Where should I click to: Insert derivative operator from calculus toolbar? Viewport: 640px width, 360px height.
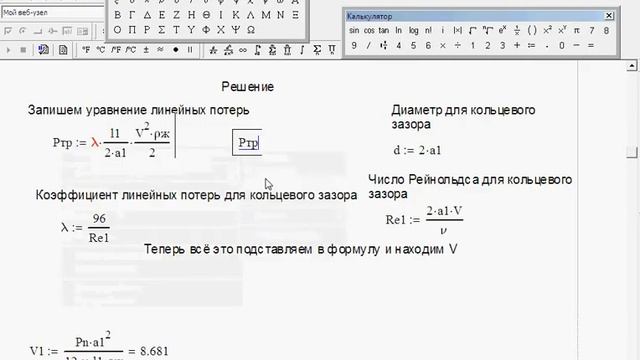tap(213, 50)
